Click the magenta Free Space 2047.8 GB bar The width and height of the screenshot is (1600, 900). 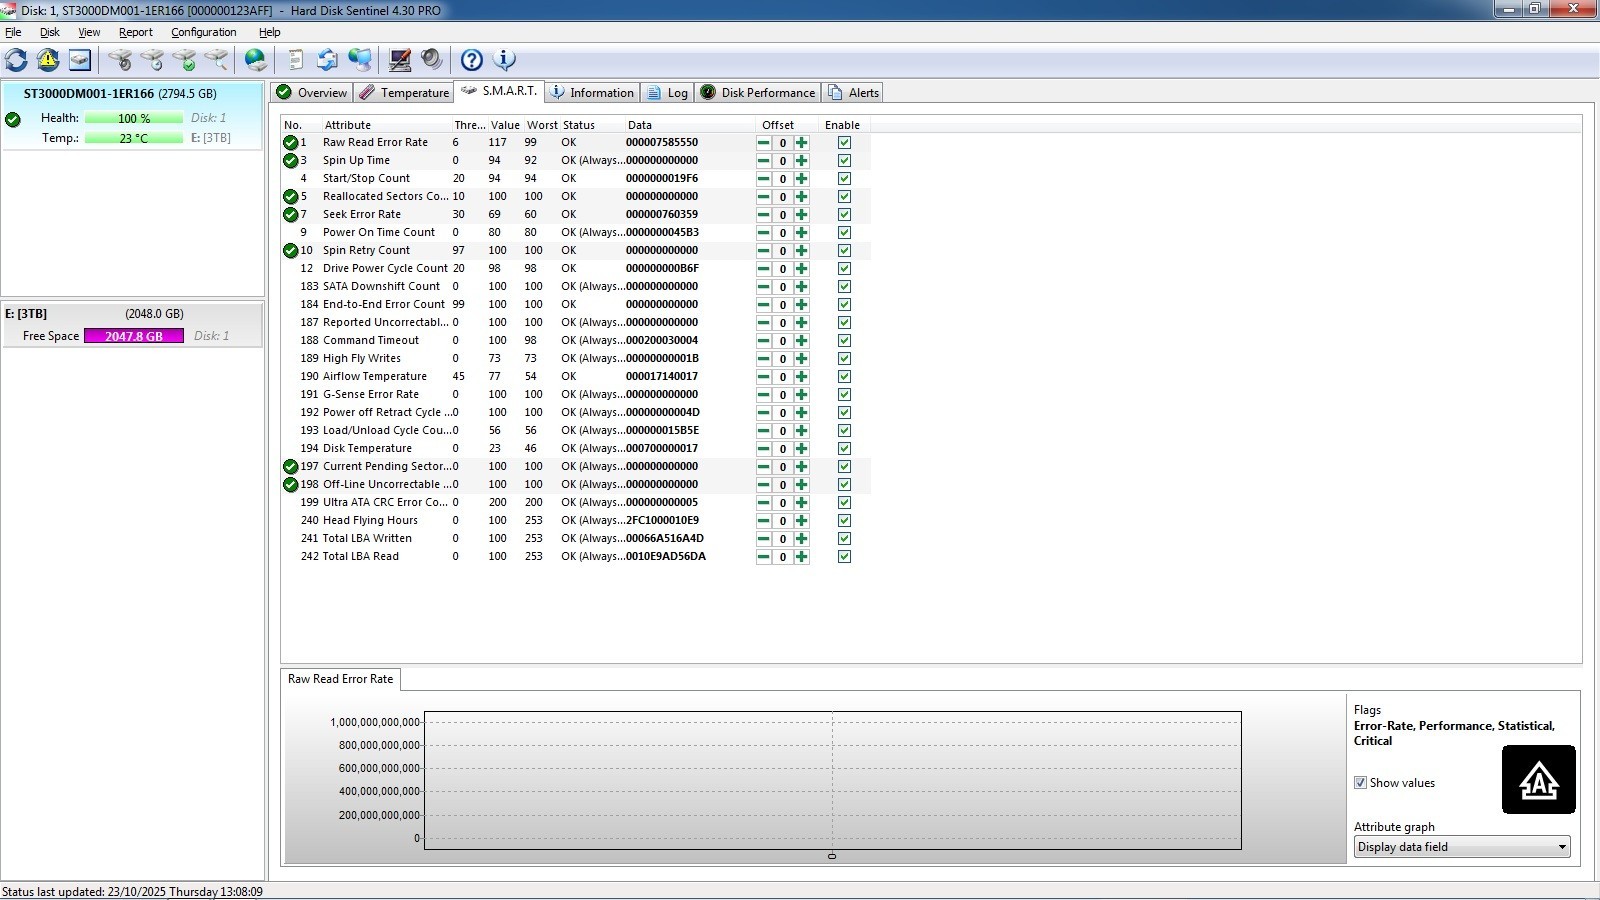tap(134, 336)
